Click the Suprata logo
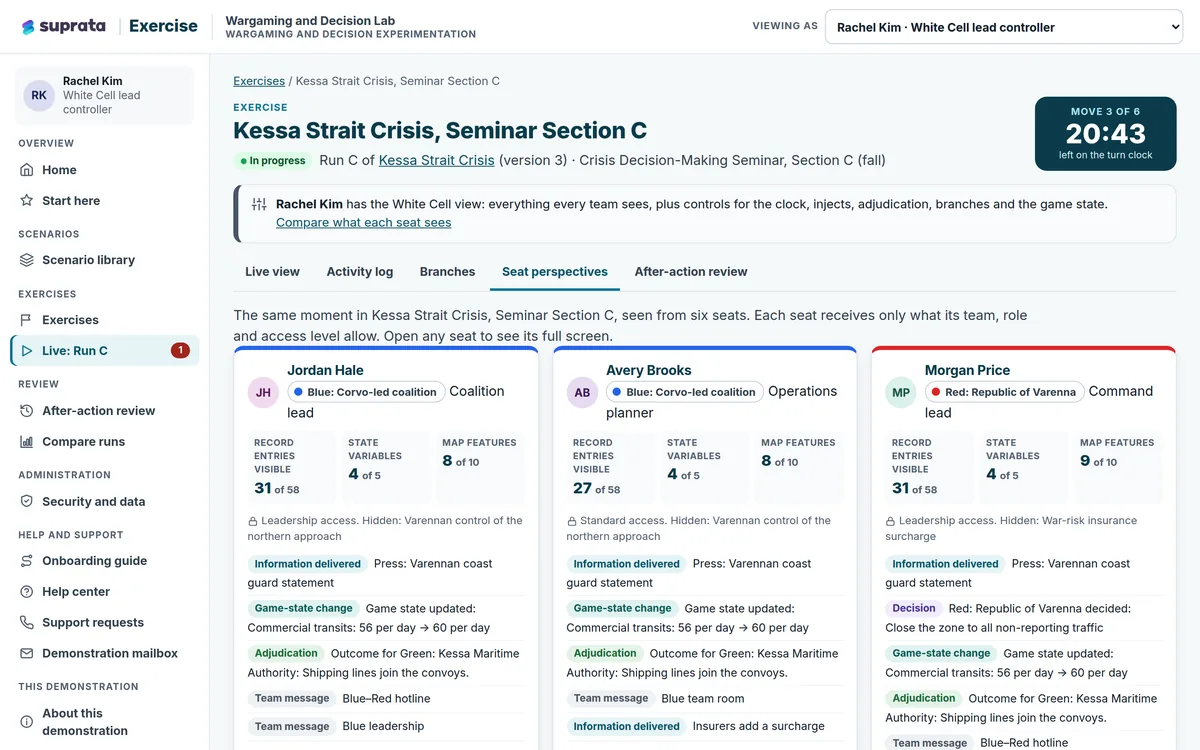 [x=63, y=27]
